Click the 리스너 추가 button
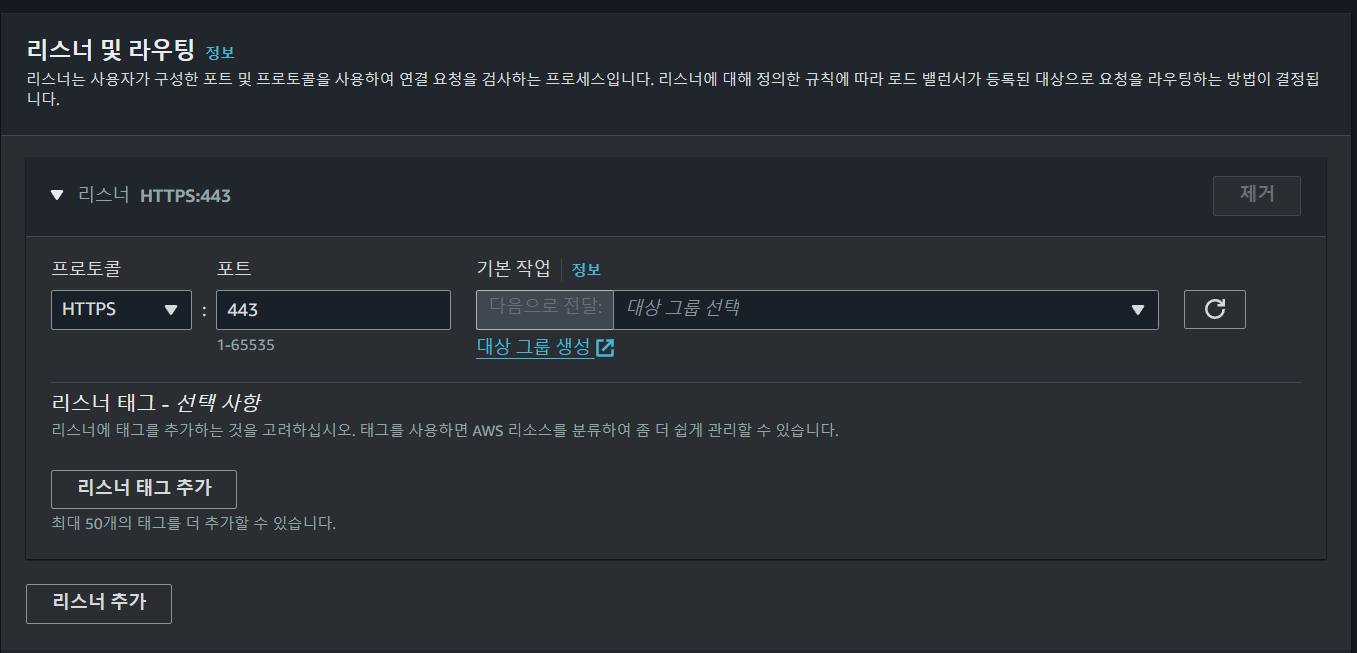 [99, 604]
